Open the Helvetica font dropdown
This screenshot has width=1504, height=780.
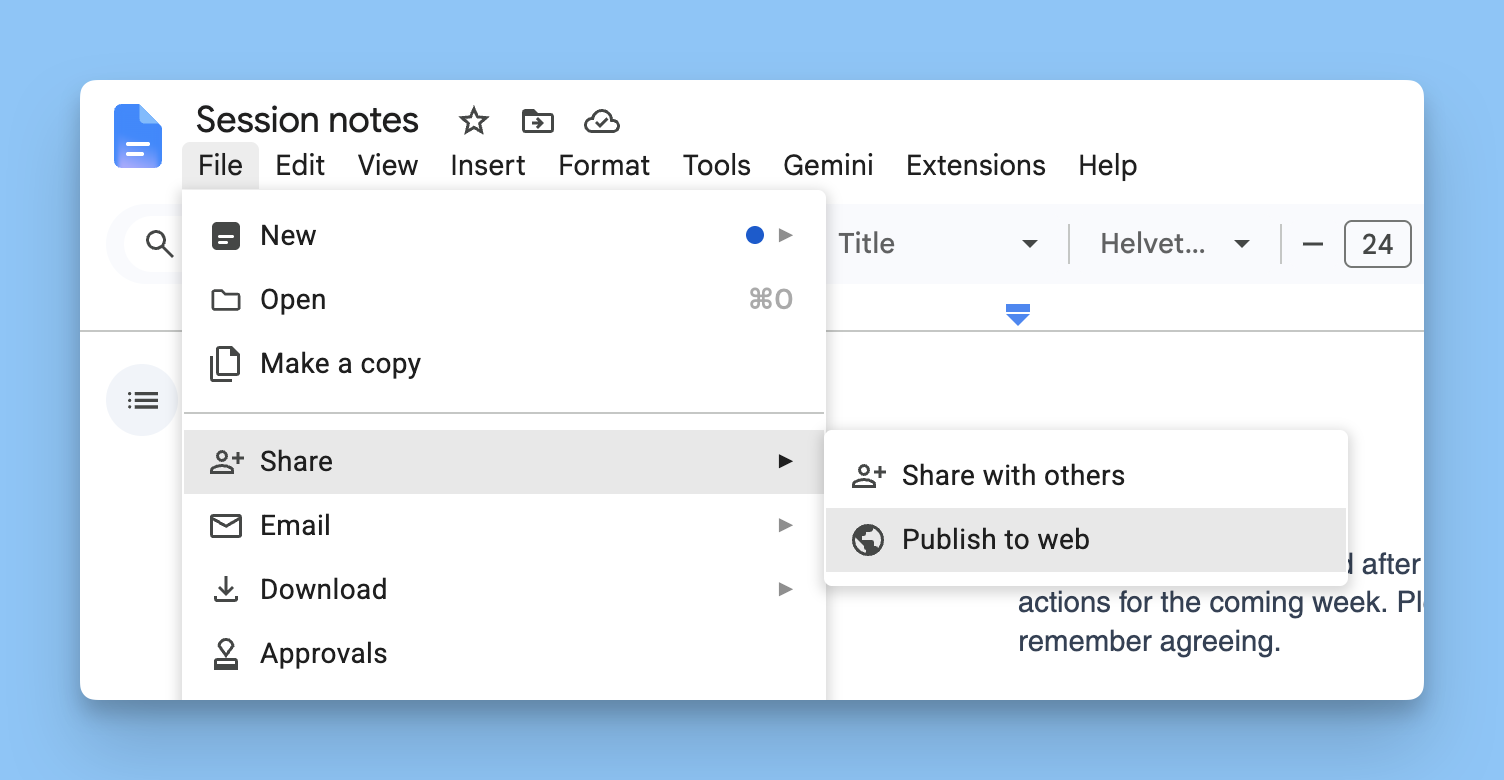point(1175,244)
